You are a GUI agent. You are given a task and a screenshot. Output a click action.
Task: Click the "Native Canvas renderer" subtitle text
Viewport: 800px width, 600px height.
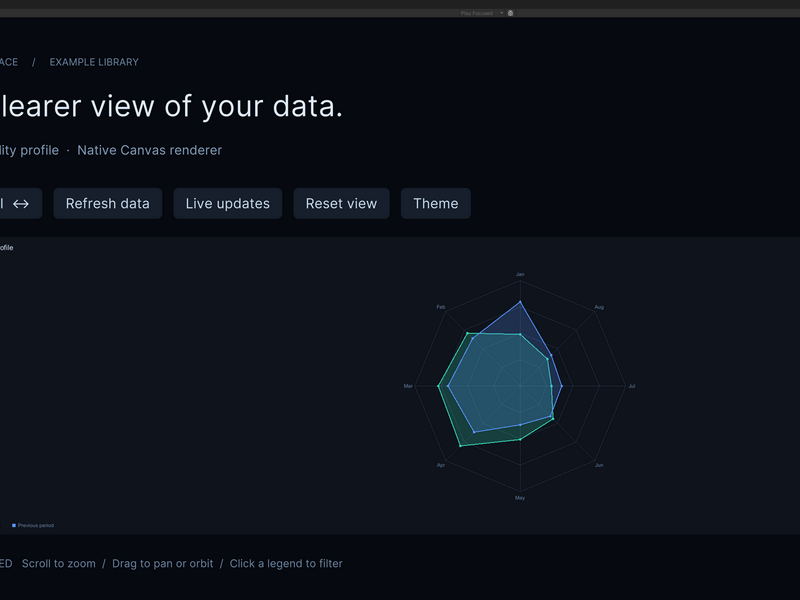point(149,151)
